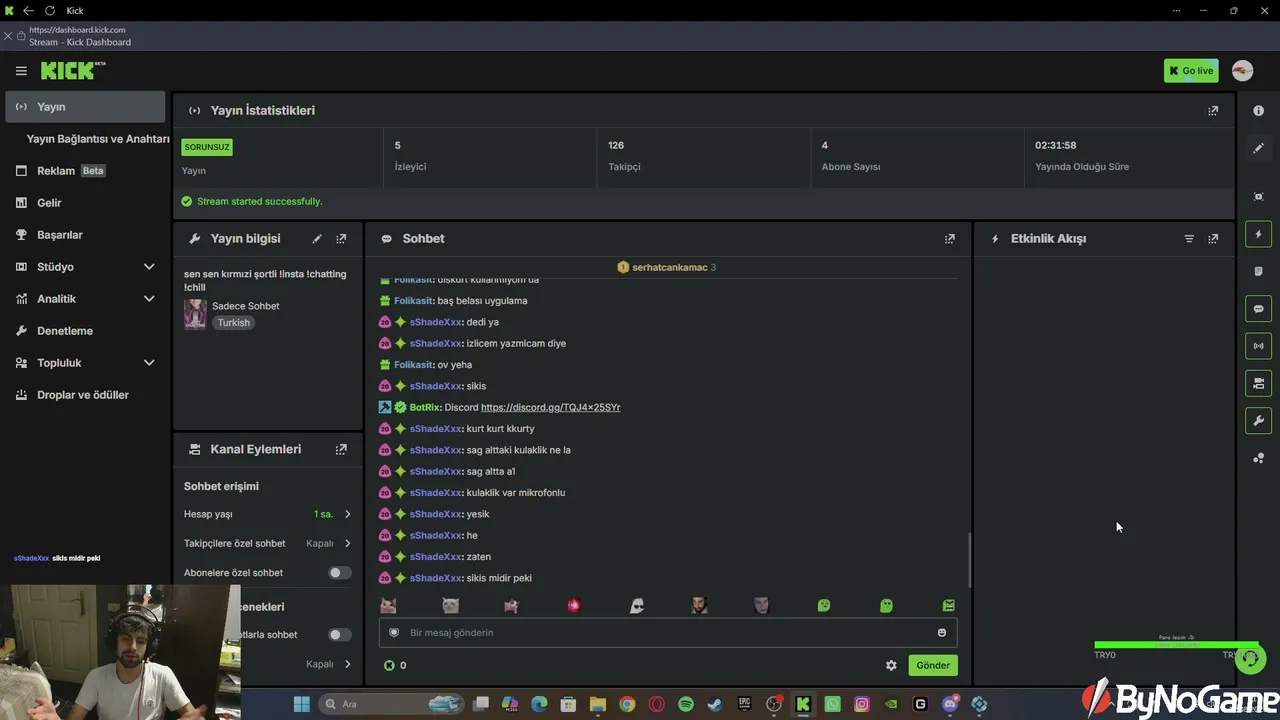Pop out the Sohbet chat panel
Viewport: 1280px width, 720px height.
(x=950, y=239)
